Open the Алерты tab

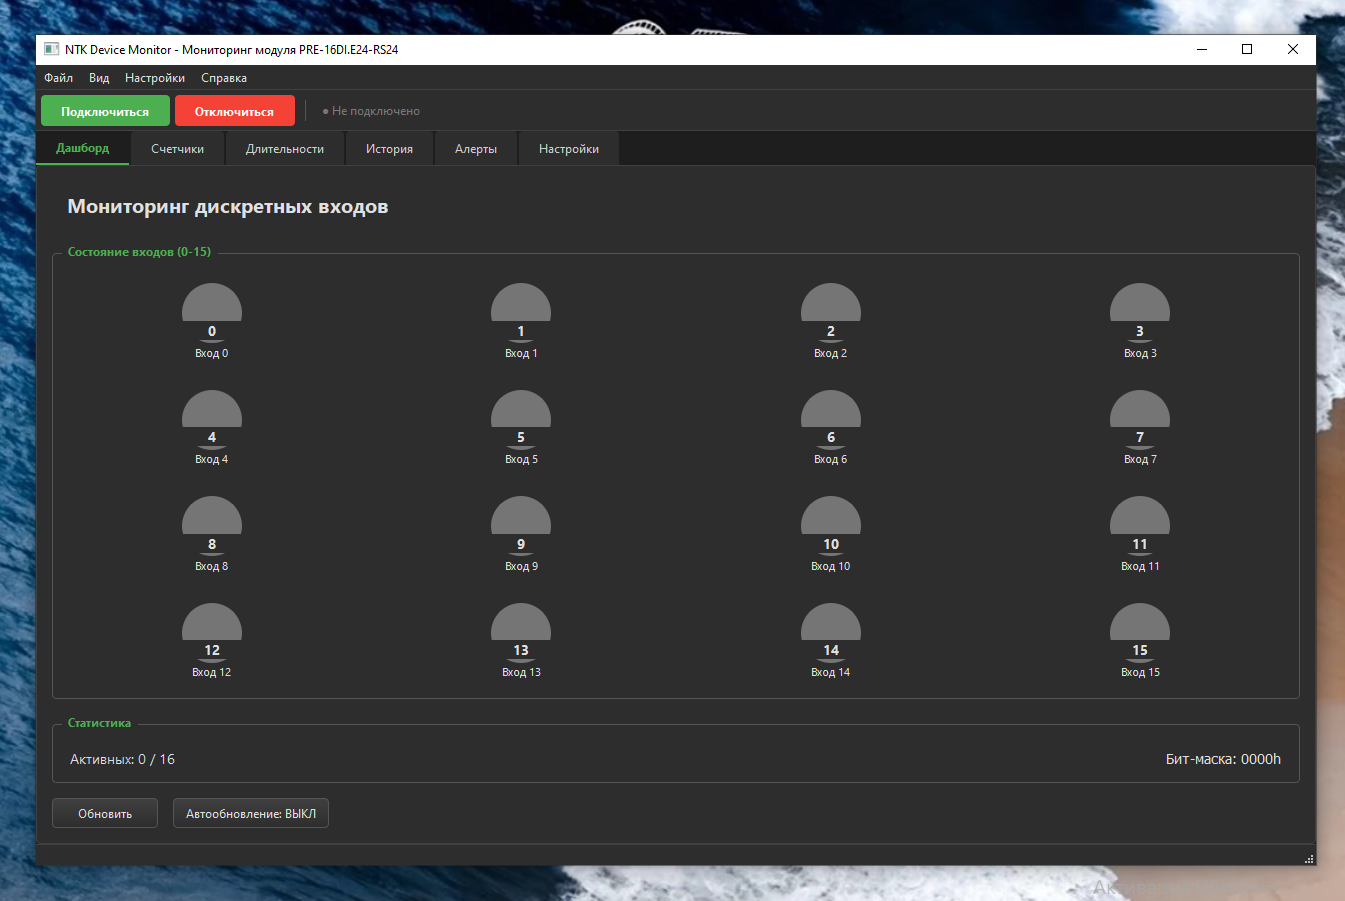(476, 149)
